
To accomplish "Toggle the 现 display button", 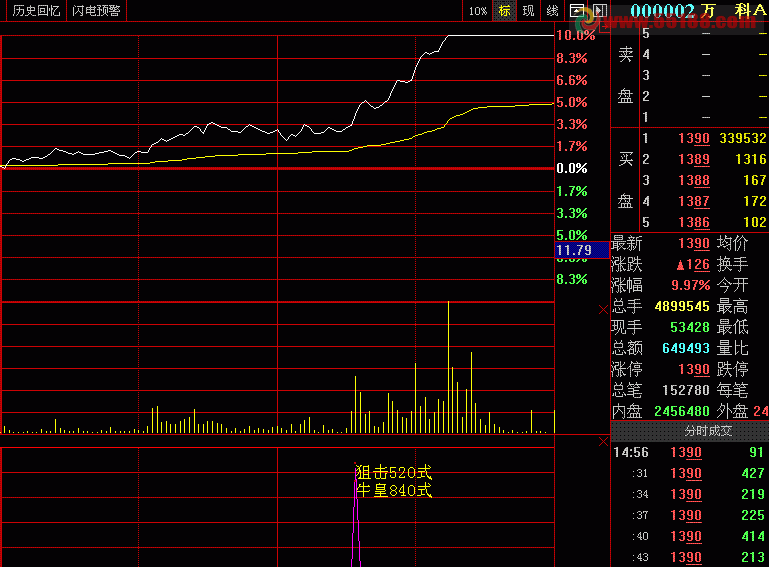I will tap(528, 11).
